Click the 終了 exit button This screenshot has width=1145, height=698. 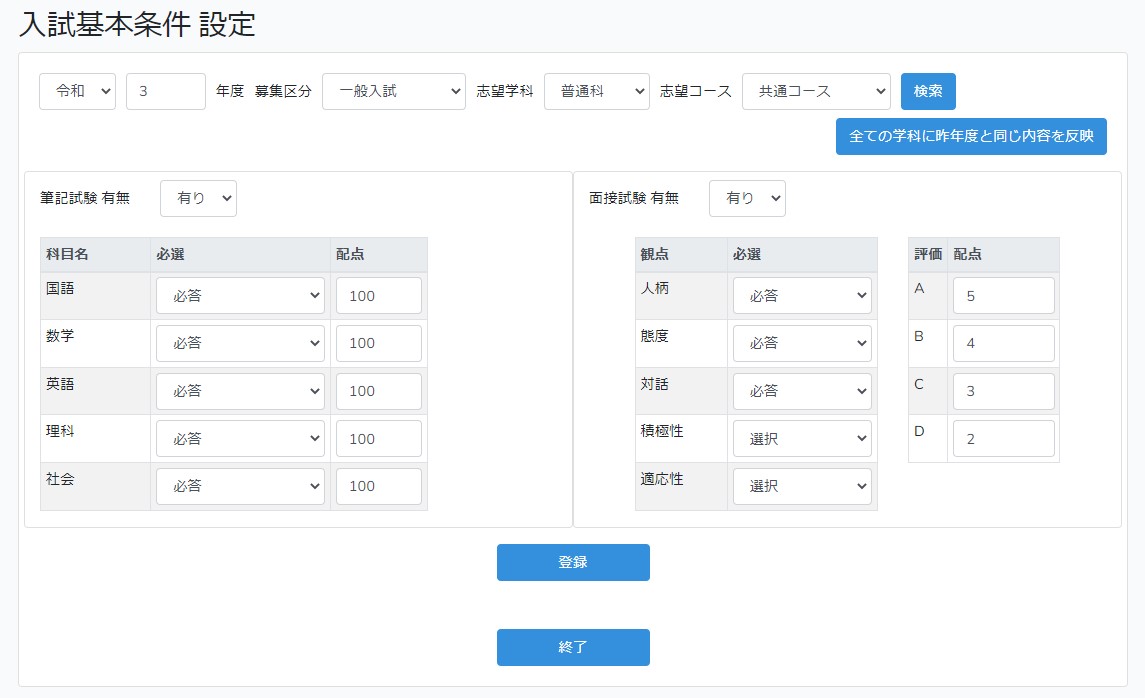573,647
